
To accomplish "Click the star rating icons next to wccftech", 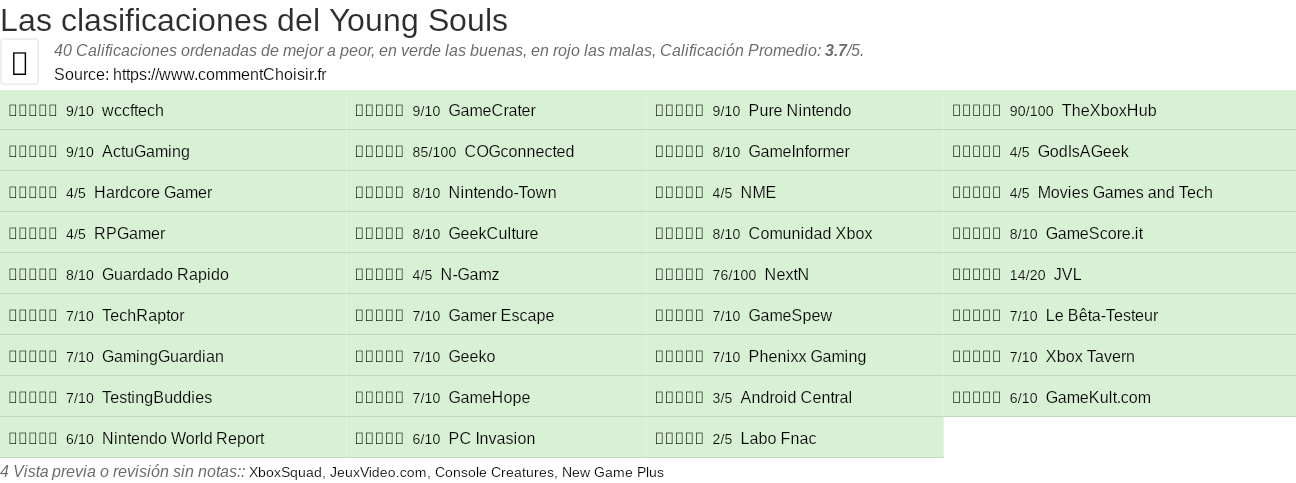I will [x=33, y=111].
